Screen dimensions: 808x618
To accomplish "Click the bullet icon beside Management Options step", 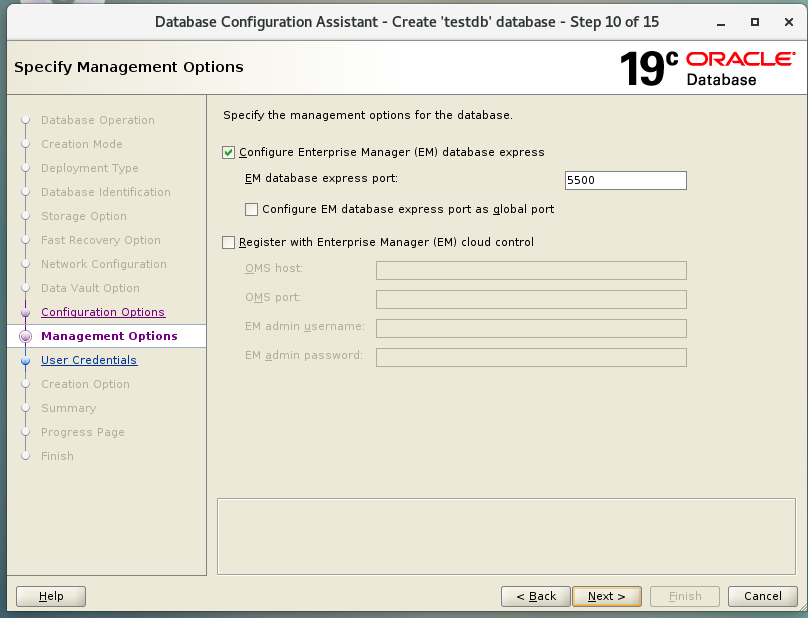I will (x=26, y=337).
